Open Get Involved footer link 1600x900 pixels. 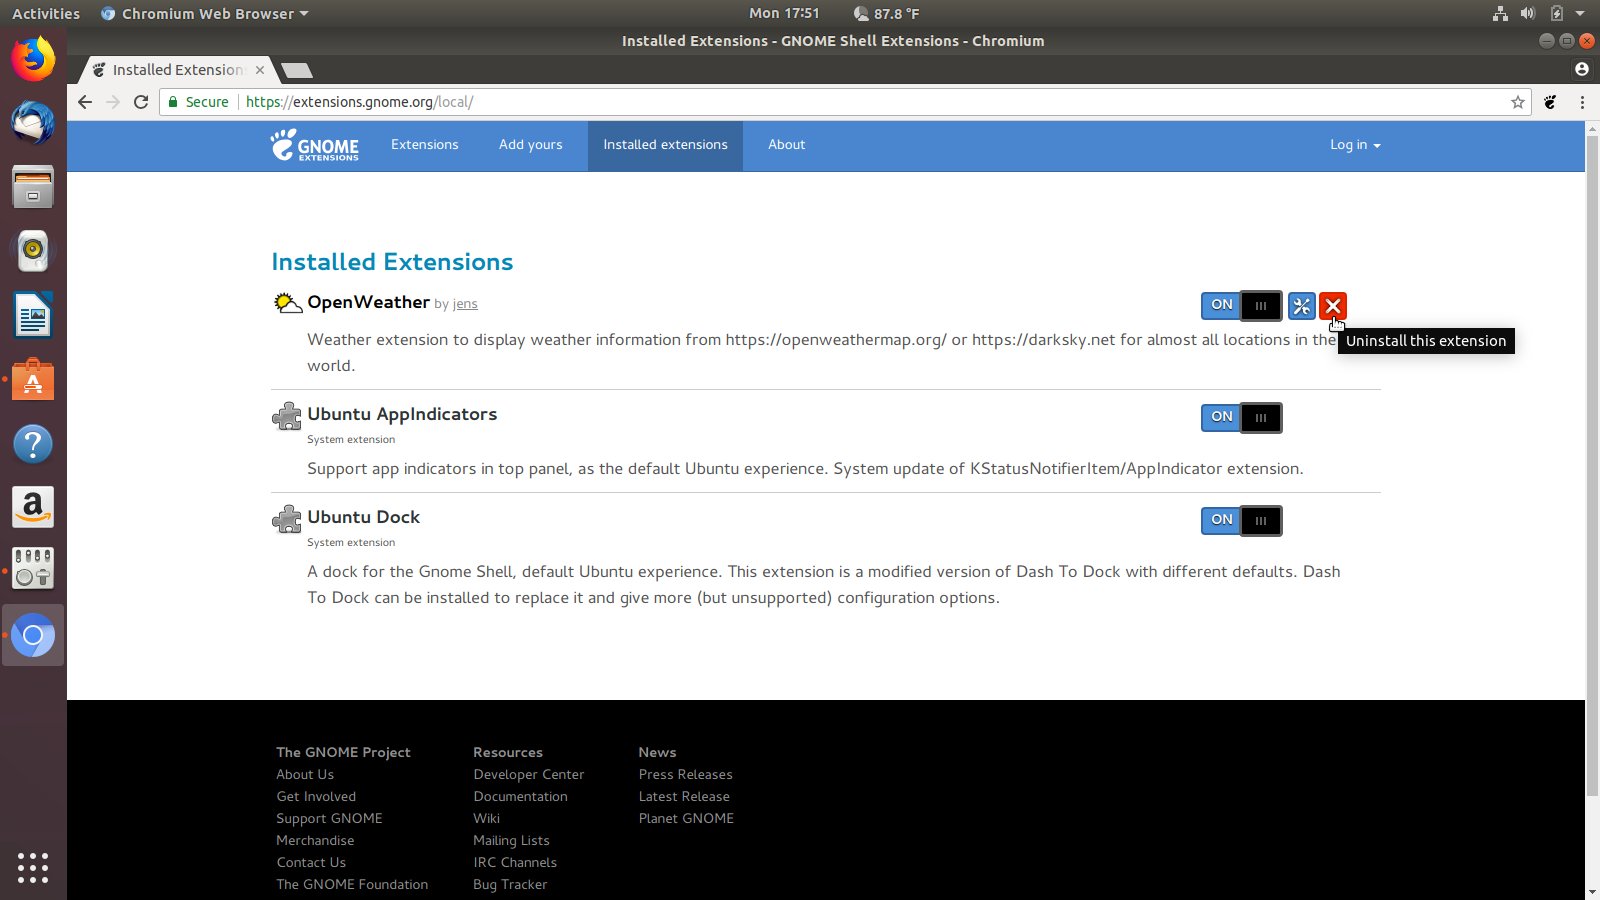tap(316, 796)
